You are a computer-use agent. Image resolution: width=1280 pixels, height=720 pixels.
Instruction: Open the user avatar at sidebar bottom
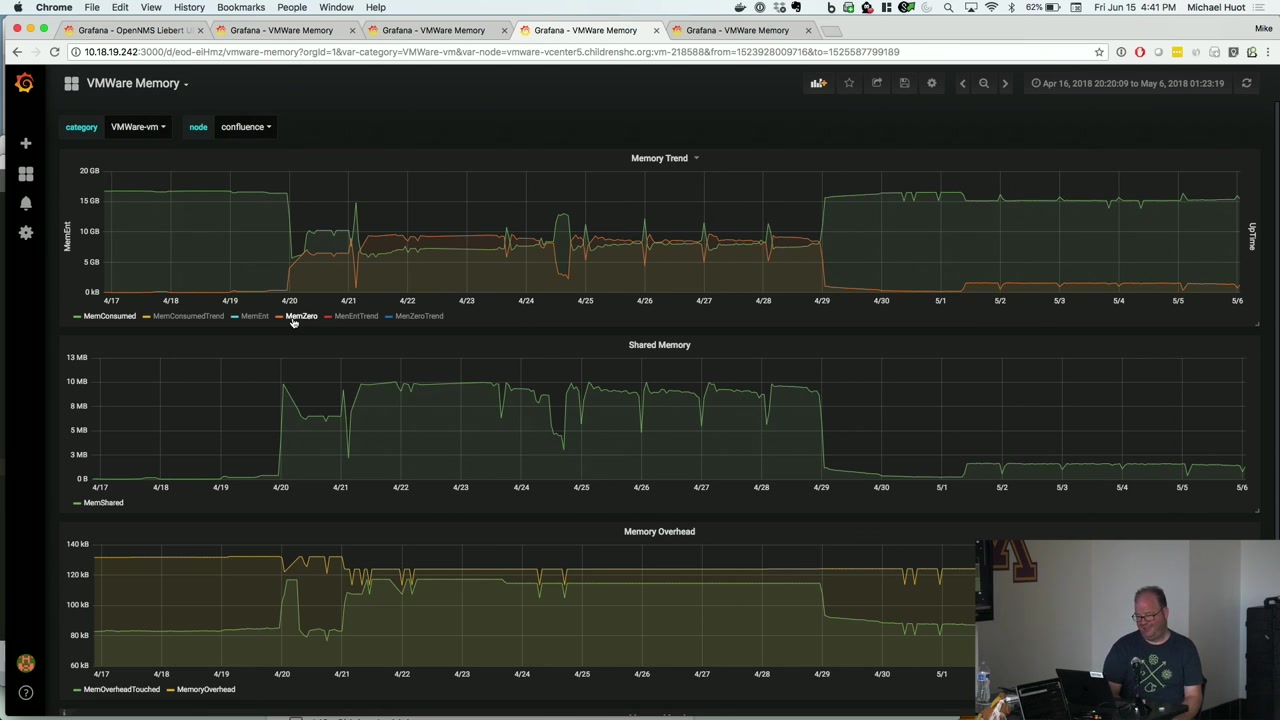[x=26, y=663]
